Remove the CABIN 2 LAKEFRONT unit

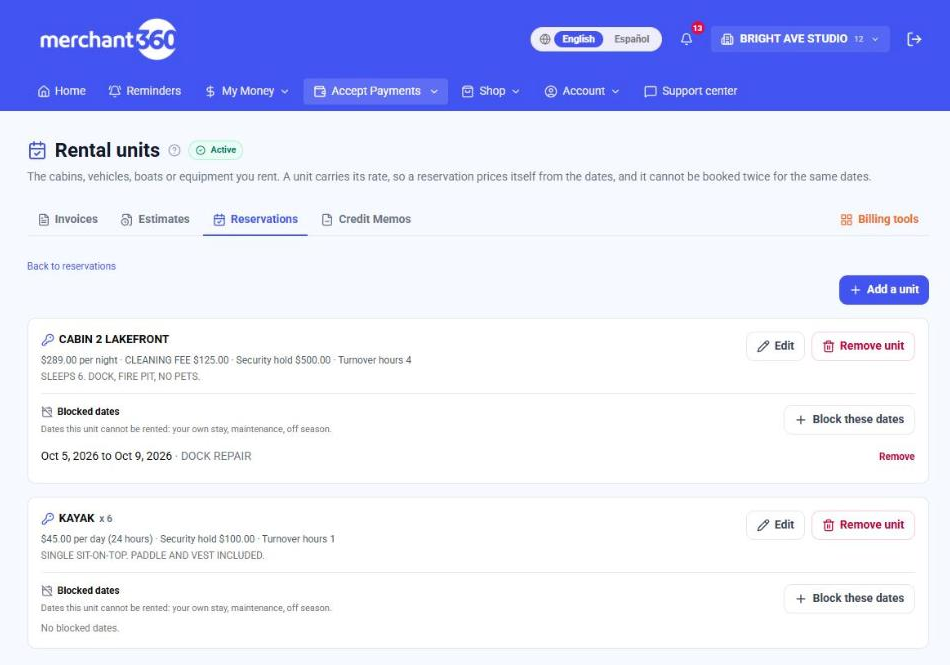tap(863, 346)
